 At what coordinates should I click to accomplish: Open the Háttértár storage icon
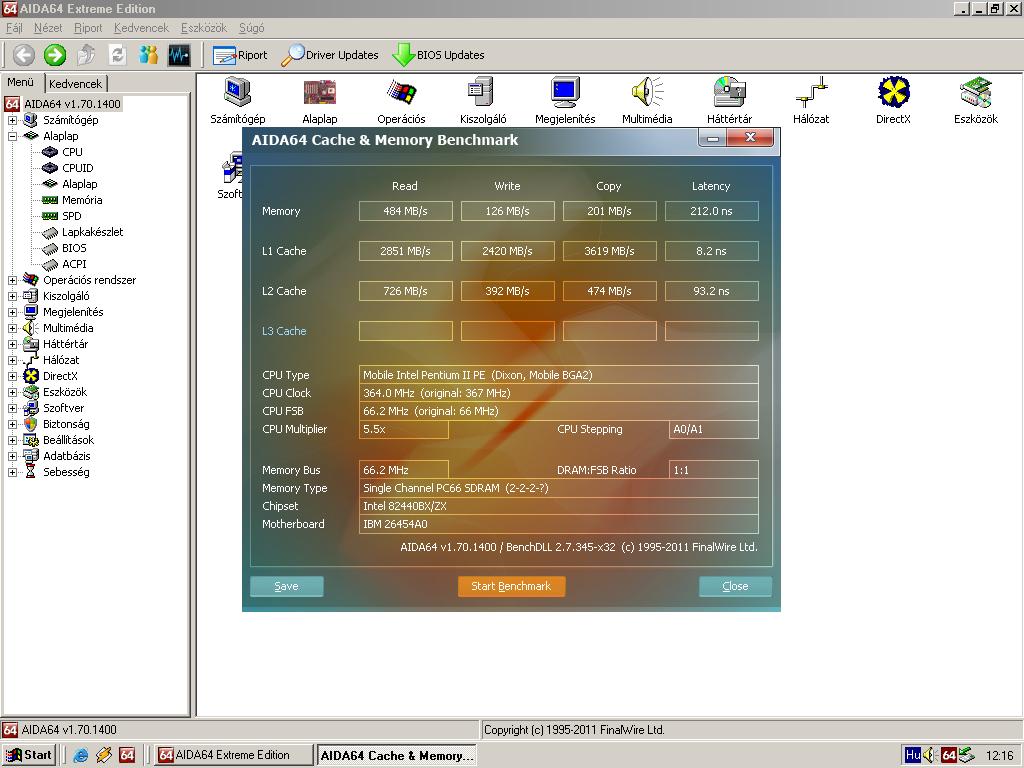pos(729,101)
